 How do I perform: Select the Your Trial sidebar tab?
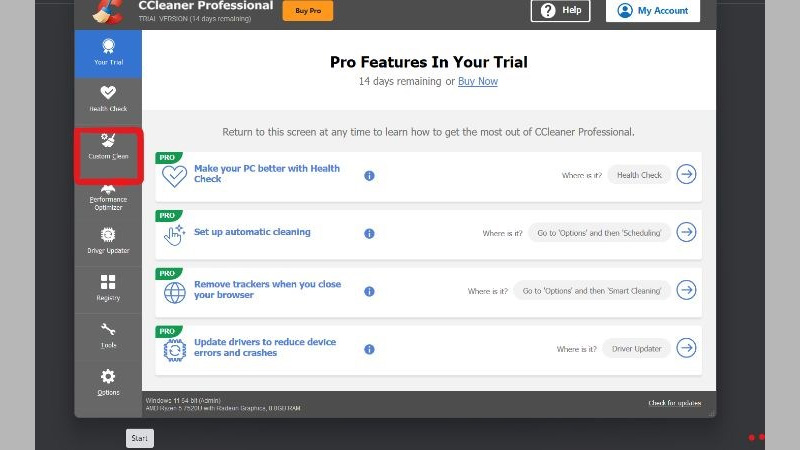pyautogui.click(x=108, y=53)
